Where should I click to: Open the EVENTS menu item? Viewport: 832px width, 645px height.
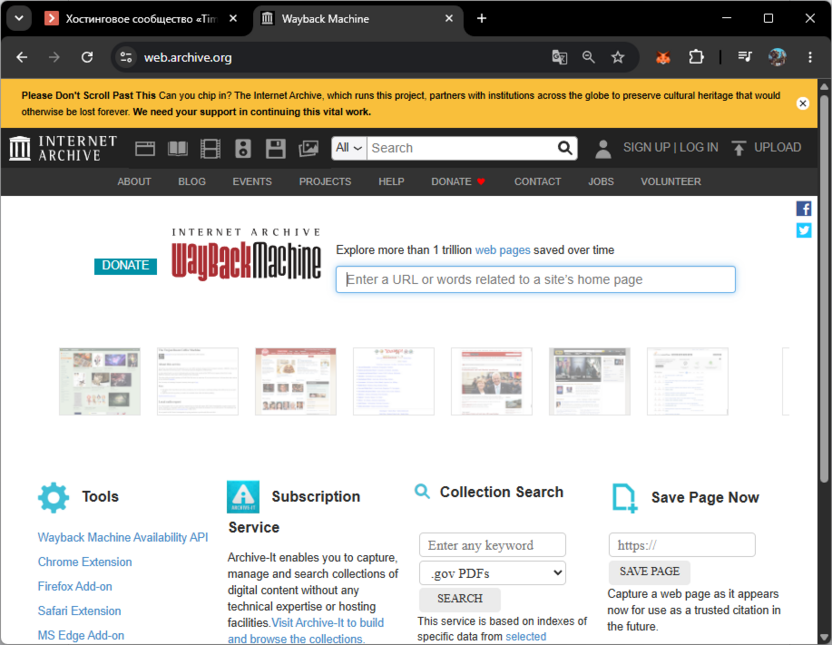pos(252,181)
